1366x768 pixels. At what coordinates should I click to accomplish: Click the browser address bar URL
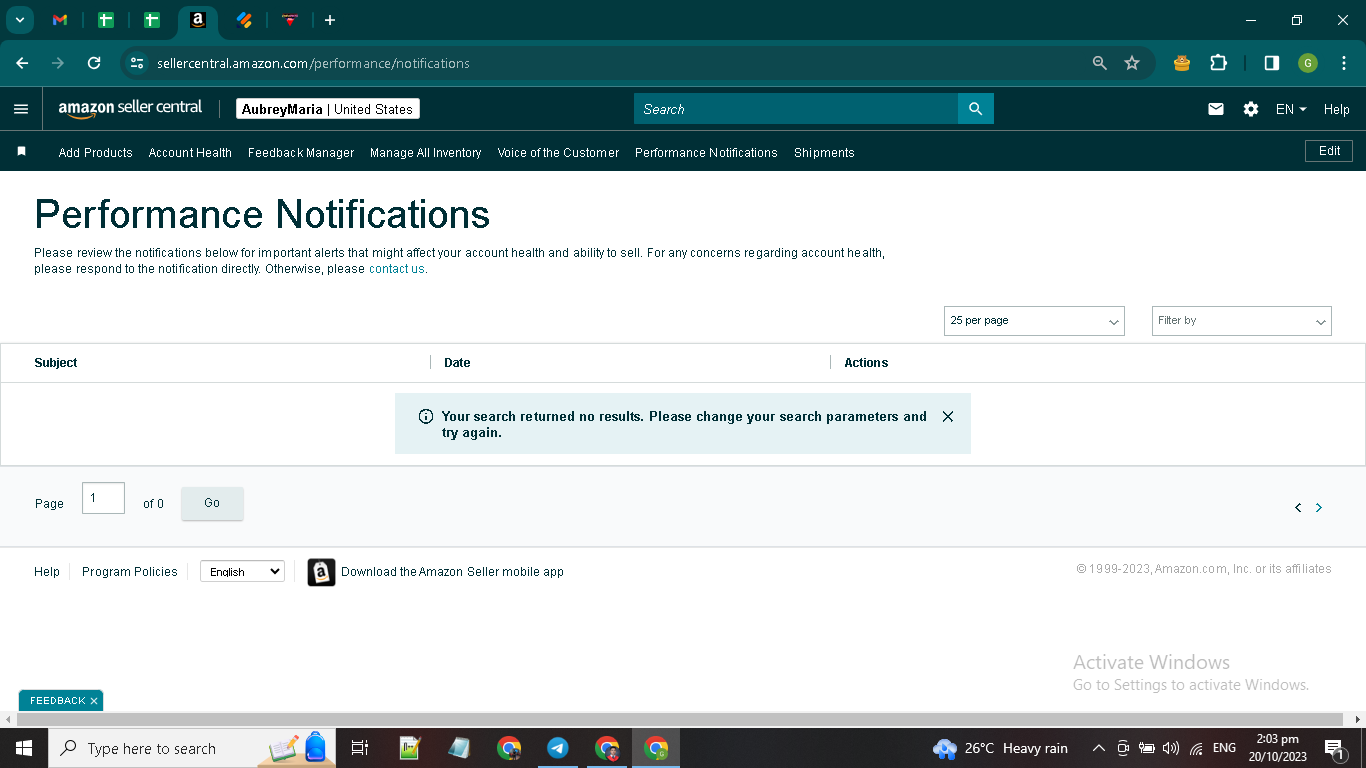(313, 63)
